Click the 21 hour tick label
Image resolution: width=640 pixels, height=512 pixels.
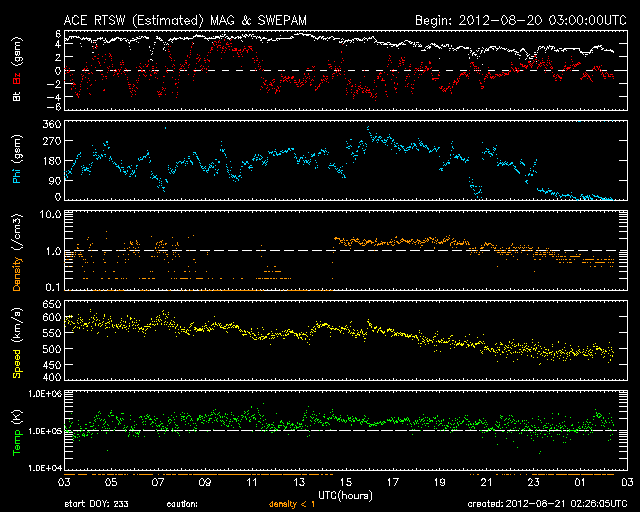click(487, 483)
